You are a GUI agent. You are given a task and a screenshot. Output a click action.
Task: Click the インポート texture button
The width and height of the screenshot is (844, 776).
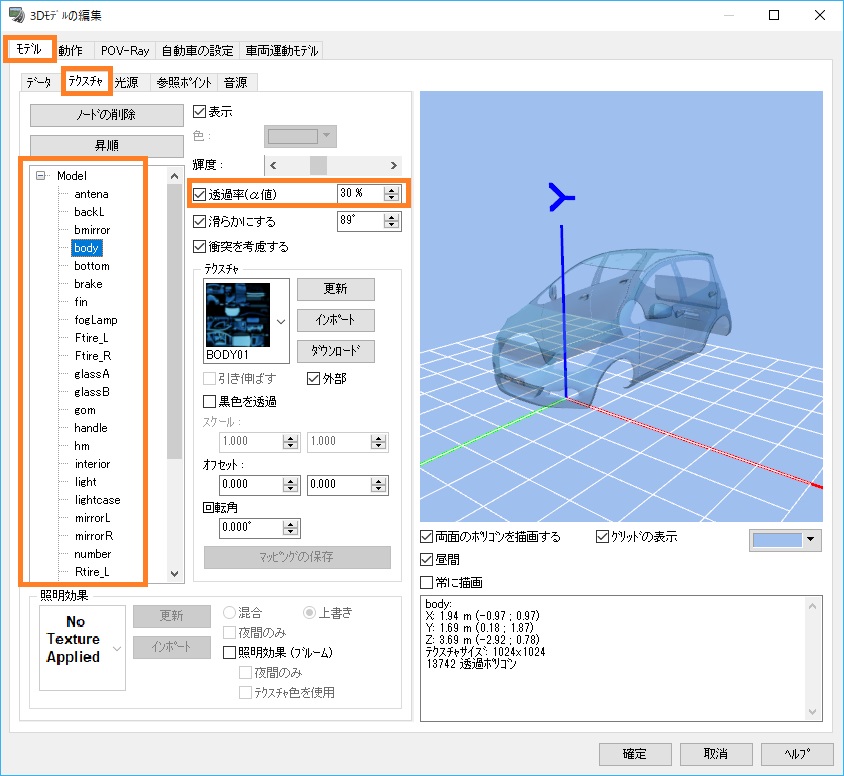pos(335,320)
